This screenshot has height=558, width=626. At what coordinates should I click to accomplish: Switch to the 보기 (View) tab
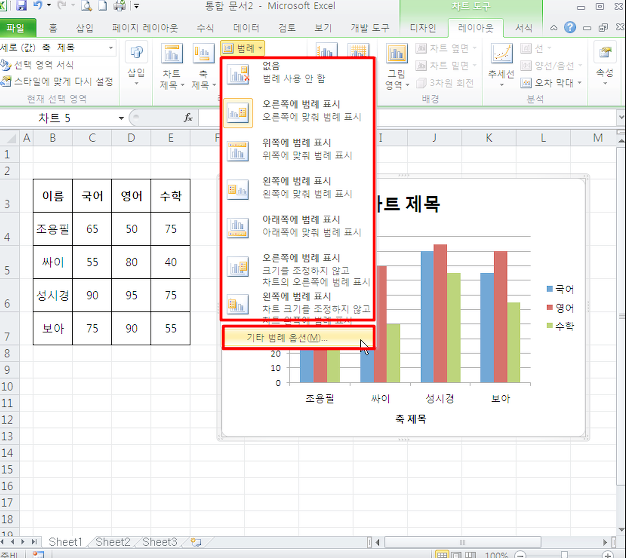323,28
